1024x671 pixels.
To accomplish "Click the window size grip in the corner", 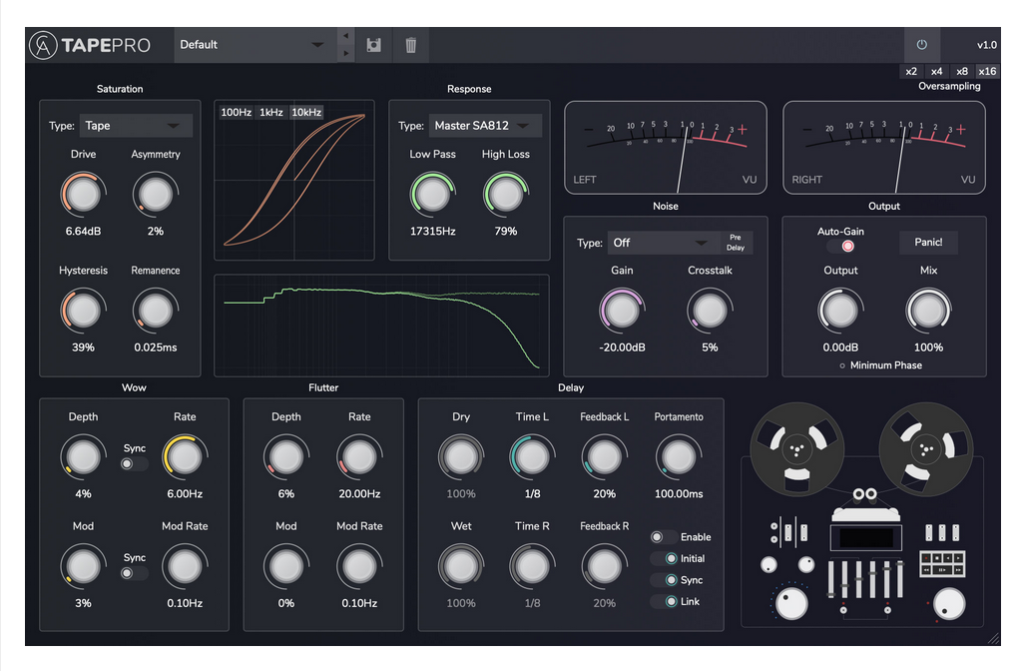I will pyautogui.click(x=993, y=638).
